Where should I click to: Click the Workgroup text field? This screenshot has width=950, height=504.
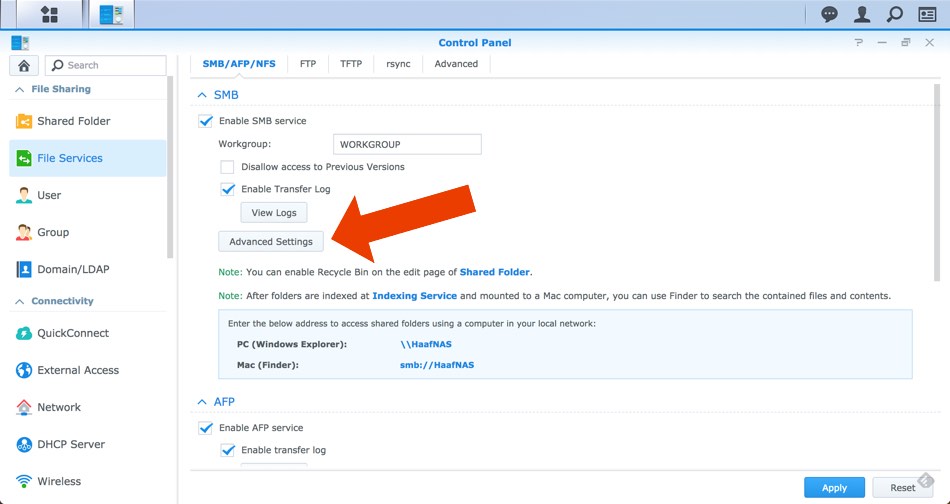[x=407, y=144]
